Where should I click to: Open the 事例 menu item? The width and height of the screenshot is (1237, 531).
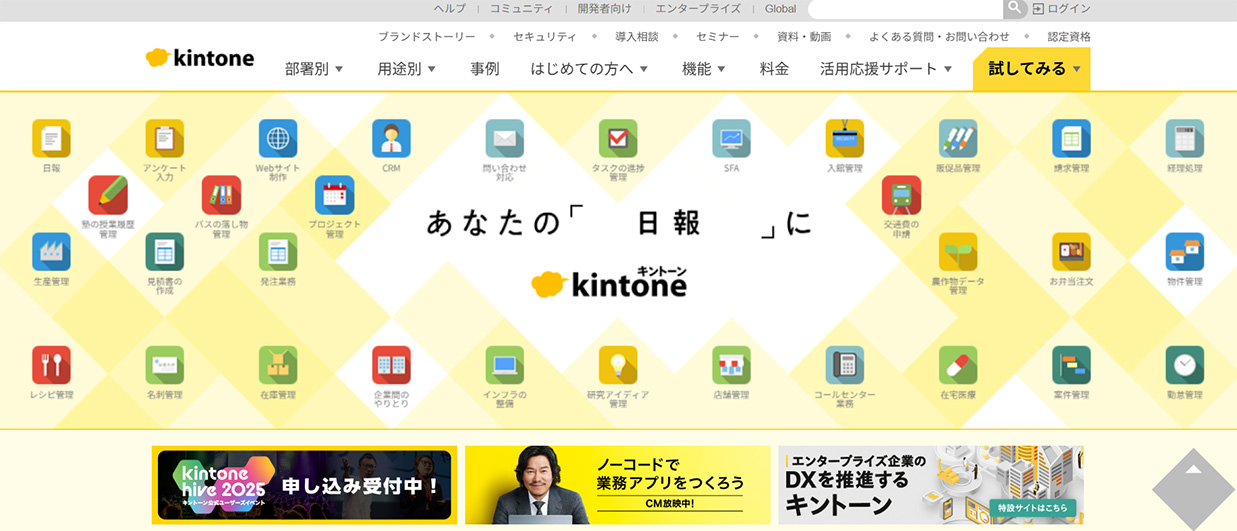[485, 69]
